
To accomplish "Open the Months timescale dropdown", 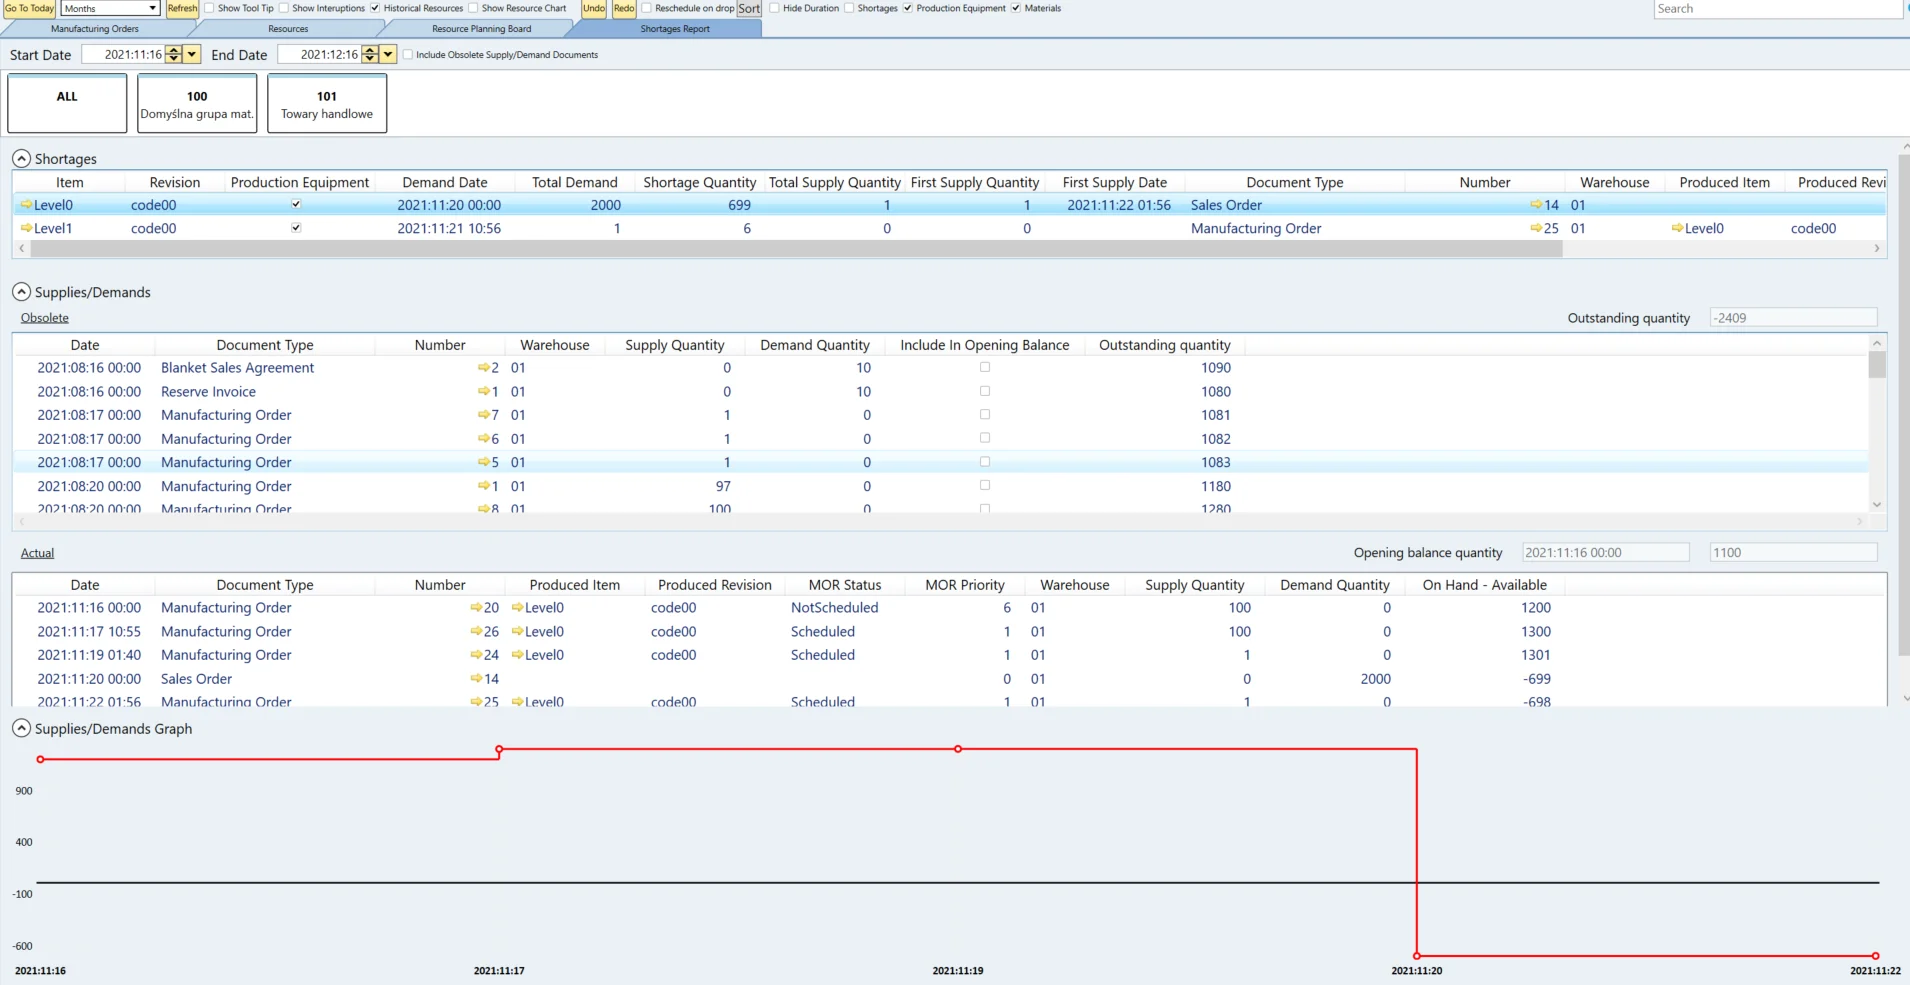I will (x=152, y=8).
